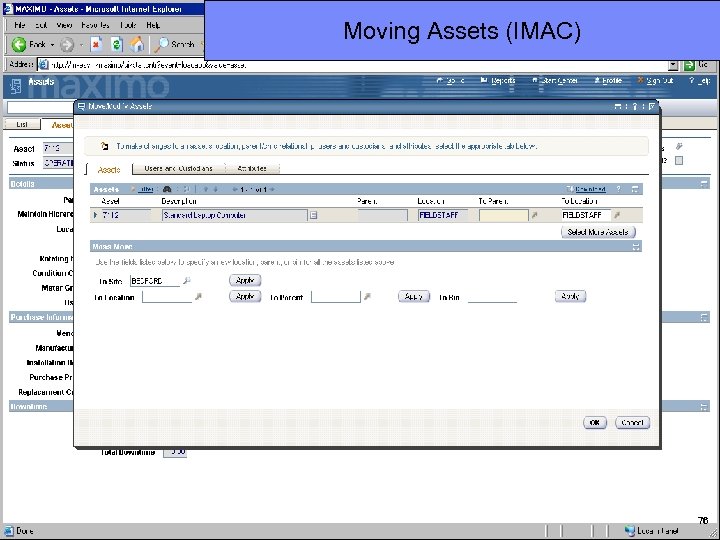The width and height of the screenshot is (720, 540).
Task: Click Apply next to Mass Move To Parent
Action: (x=414, y=297)
